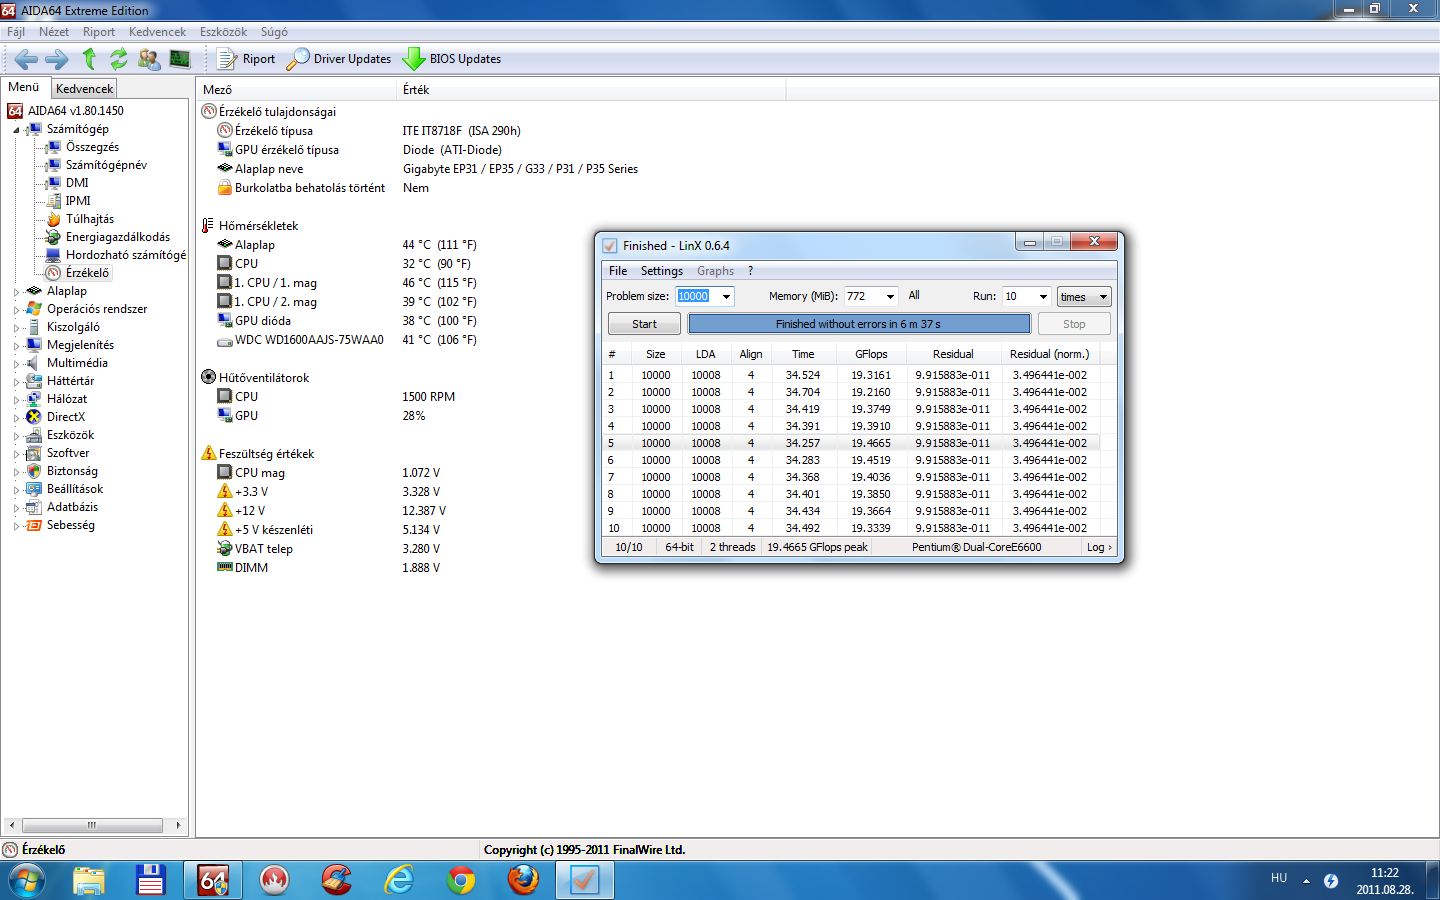Expand the Kiszolgáló tree node
This screenshot has width=1440, height=900.
coord(16,328)
